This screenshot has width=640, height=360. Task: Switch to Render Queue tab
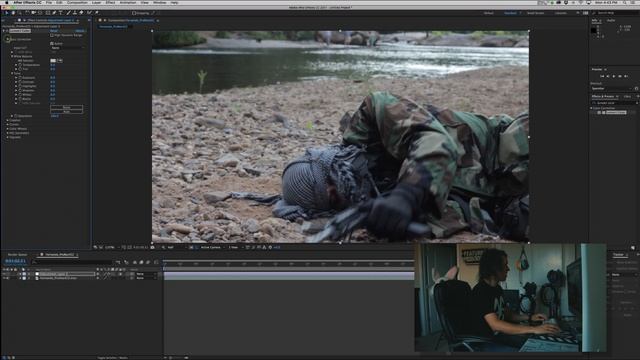(18, 255)
